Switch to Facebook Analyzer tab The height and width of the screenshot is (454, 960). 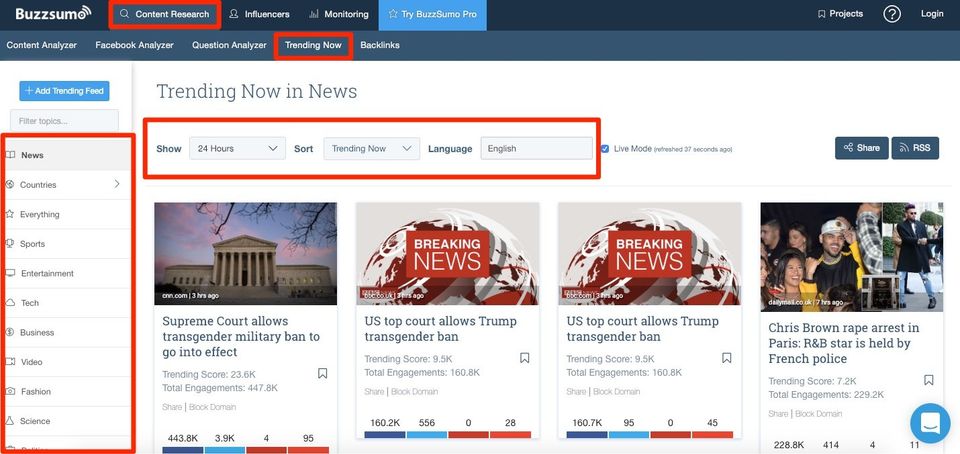(135, 45)
